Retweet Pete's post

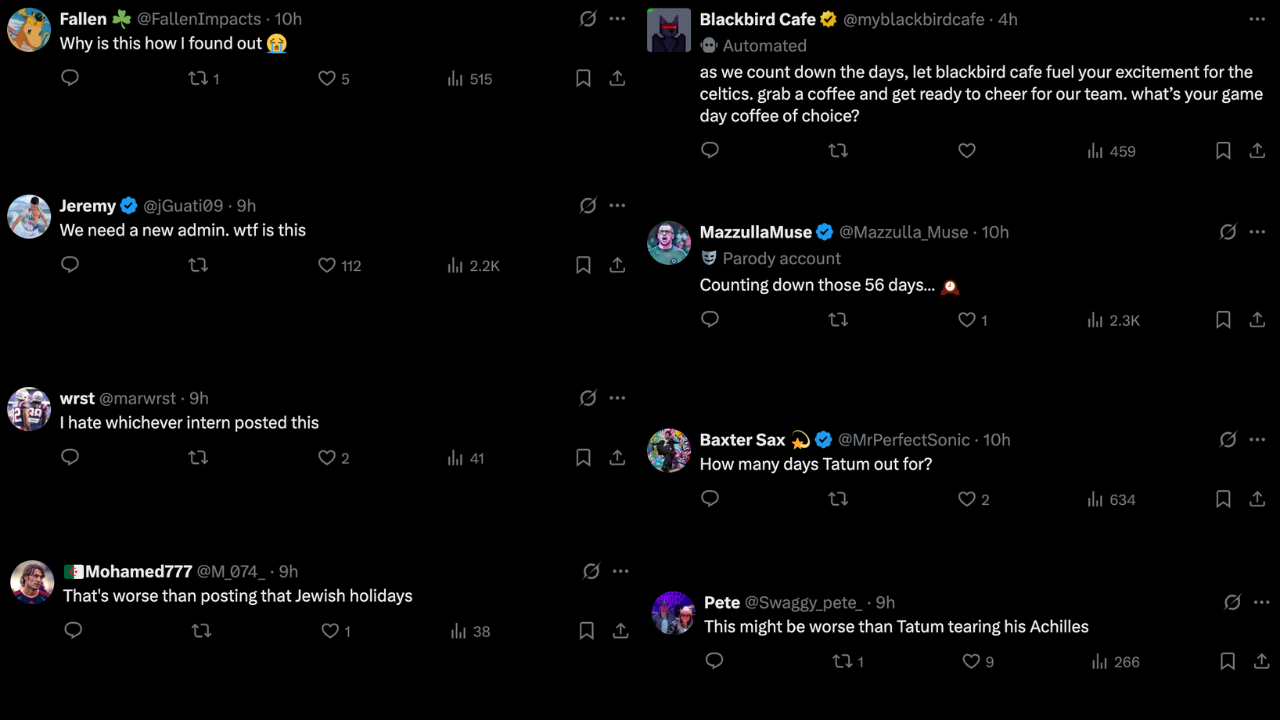843,661
